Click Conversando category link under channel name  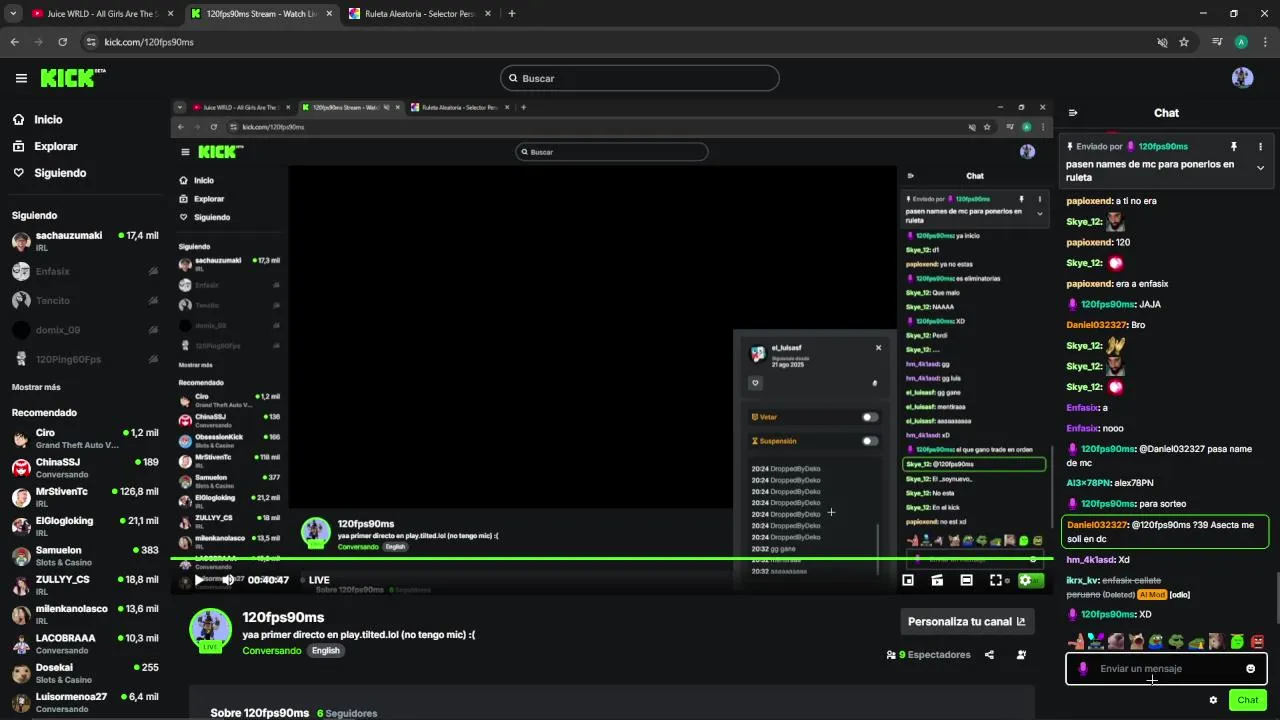[271, 650]
